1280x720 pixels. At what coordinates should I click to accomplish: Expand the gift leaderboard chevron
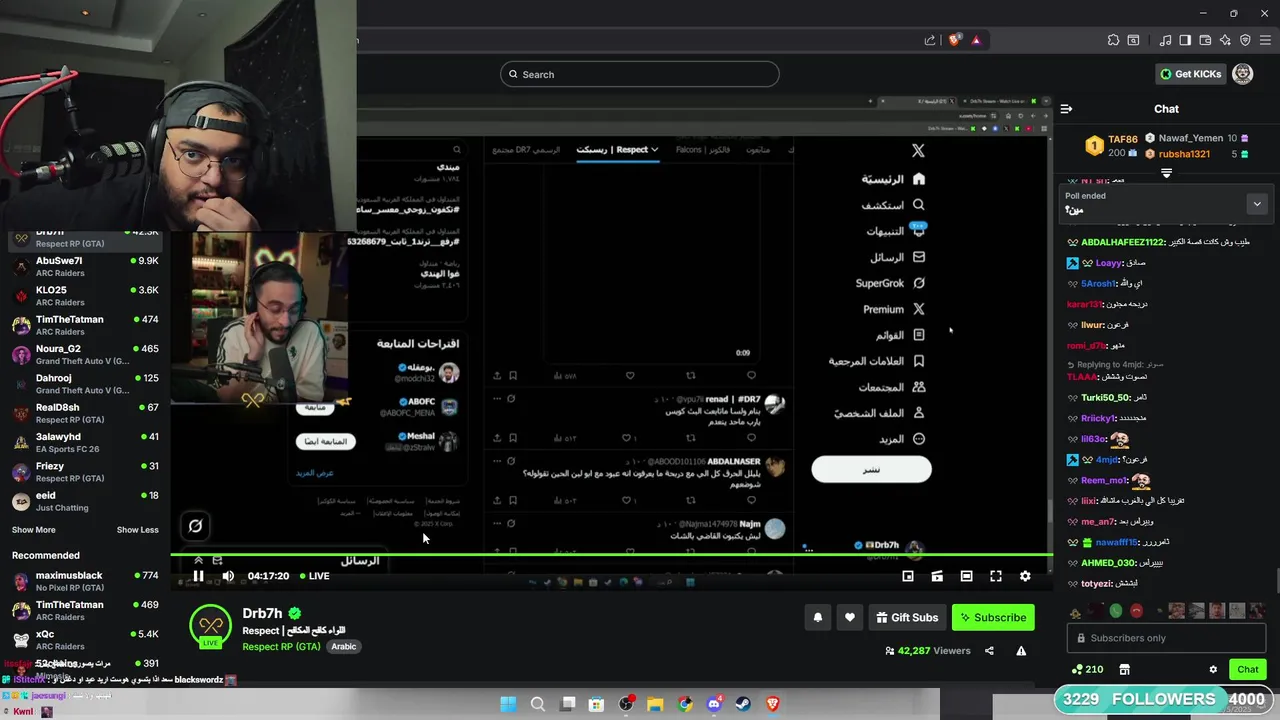[x=1166, y=173]
